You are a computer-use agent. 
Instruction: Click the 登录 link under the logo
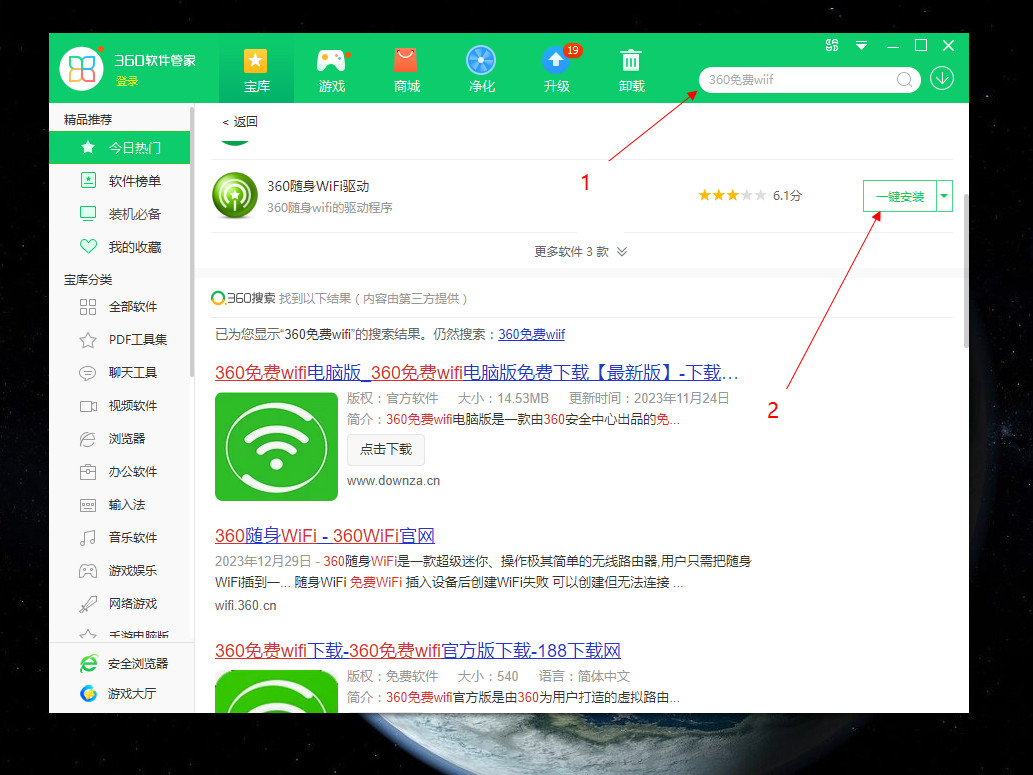(127, 81)
